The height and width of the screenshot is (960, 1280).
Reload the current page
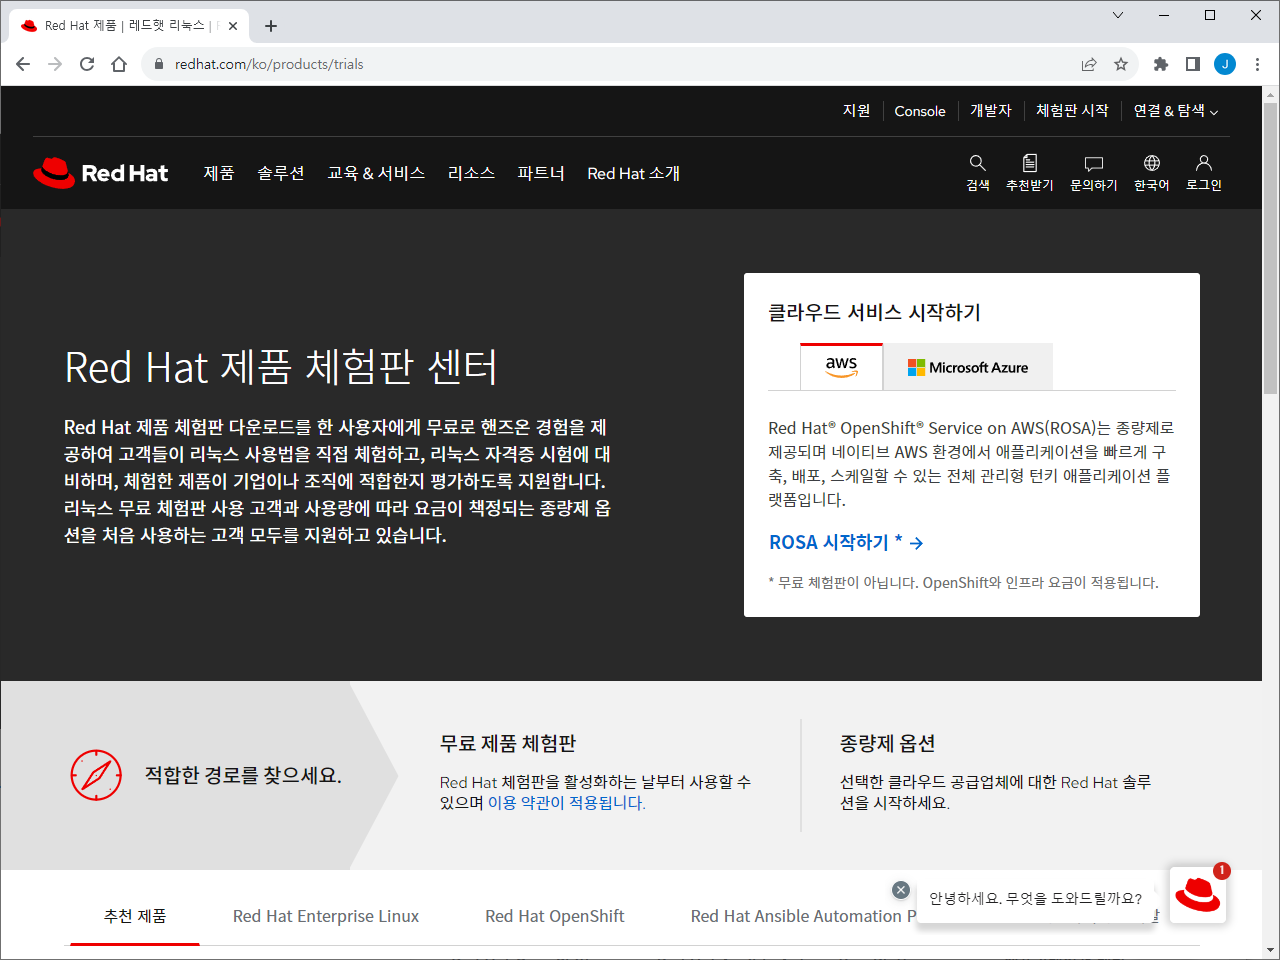(87, 64)
